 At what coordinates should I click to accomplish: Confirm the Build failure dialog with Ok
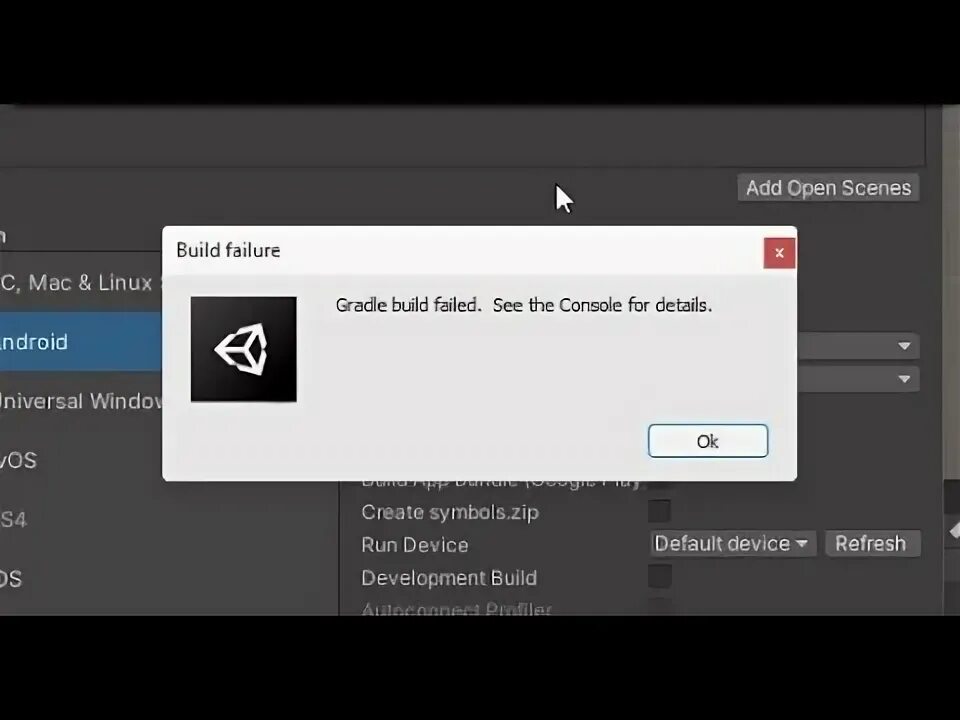click(x=708, y=441)
